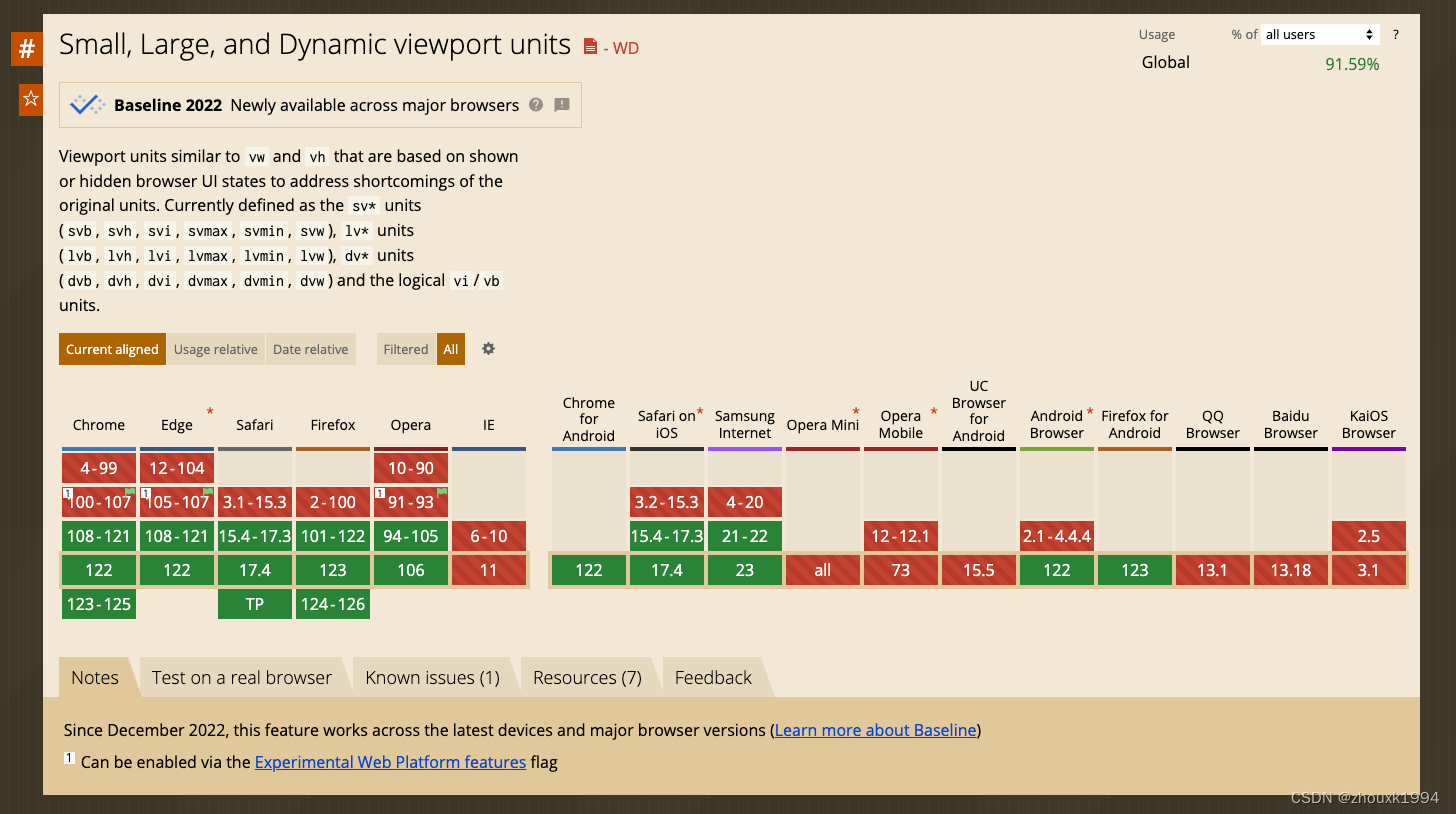The image size is (1456, 814).
Task: Click Safari 15.4-17.3 supported cell
Action: tap(255, 536)
